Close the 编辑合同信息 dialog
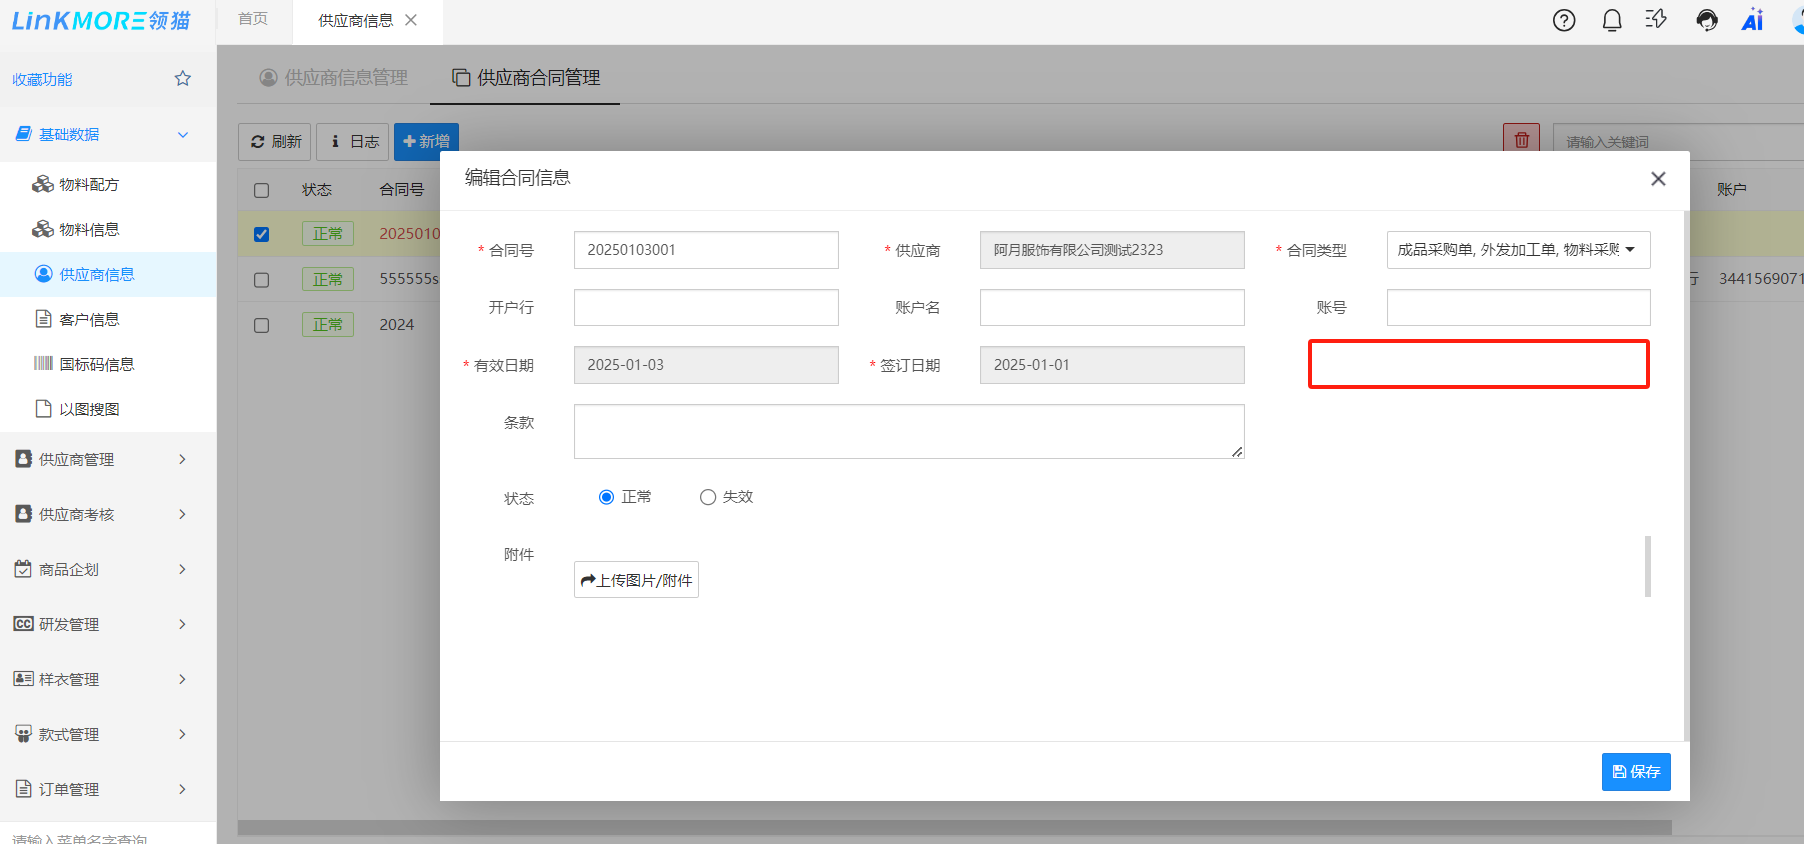1804x844 pixels. tap(1658, 178)
